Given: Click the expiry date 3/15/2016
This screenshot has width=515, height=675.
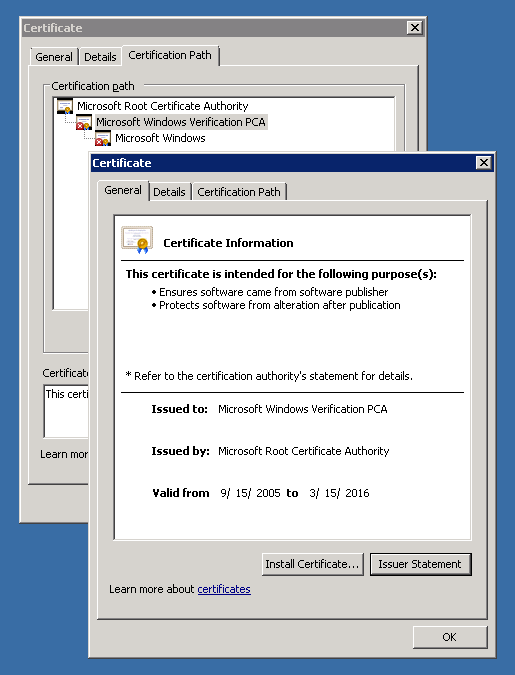Looking at the screenshot, I should click(339, 493).
